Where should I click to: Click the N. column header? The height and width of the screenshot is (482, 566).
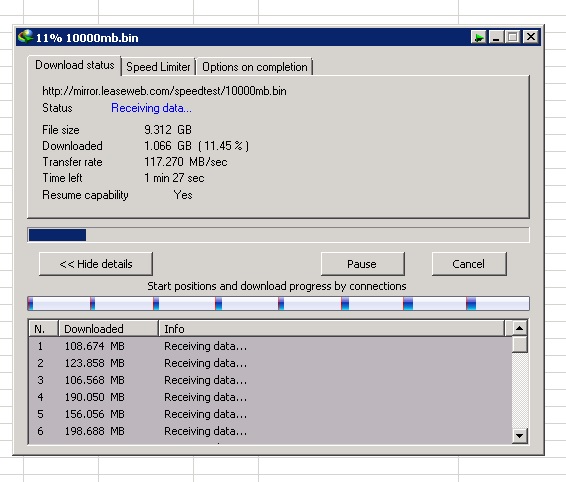(x=43, y=329)
